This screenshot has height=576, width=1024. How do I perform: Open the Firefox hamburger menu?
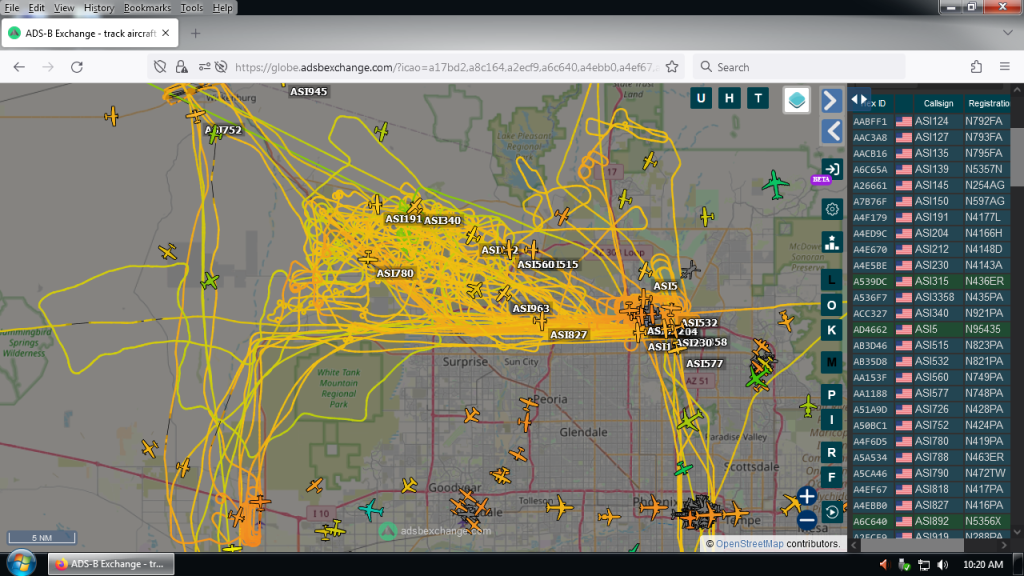click(1004, 67)
